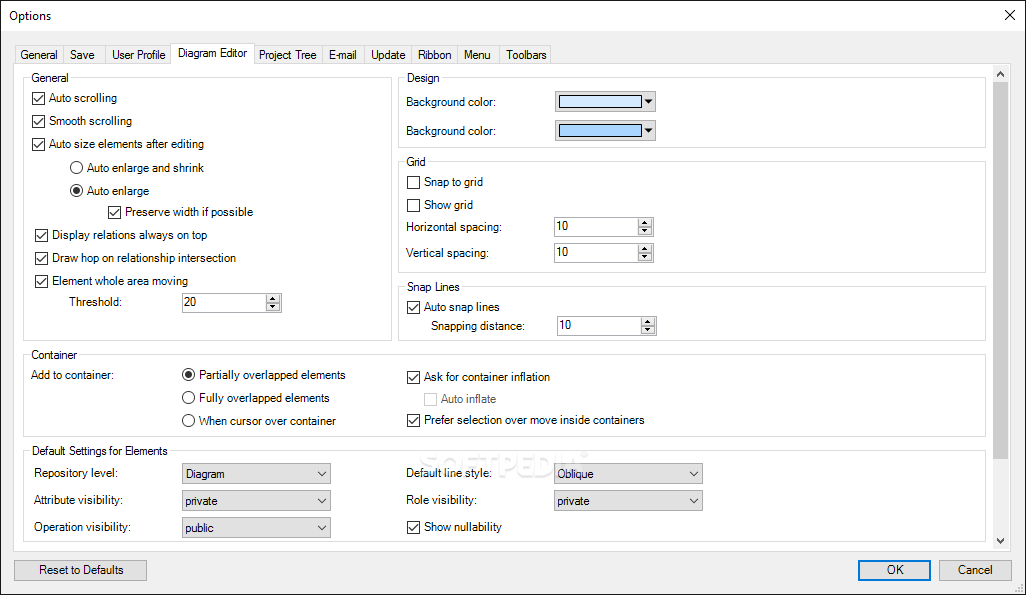The width and height of the screenshot is (1026, 595).
Task: Open the Repository level dropdown
Action: tap(257, 474)
